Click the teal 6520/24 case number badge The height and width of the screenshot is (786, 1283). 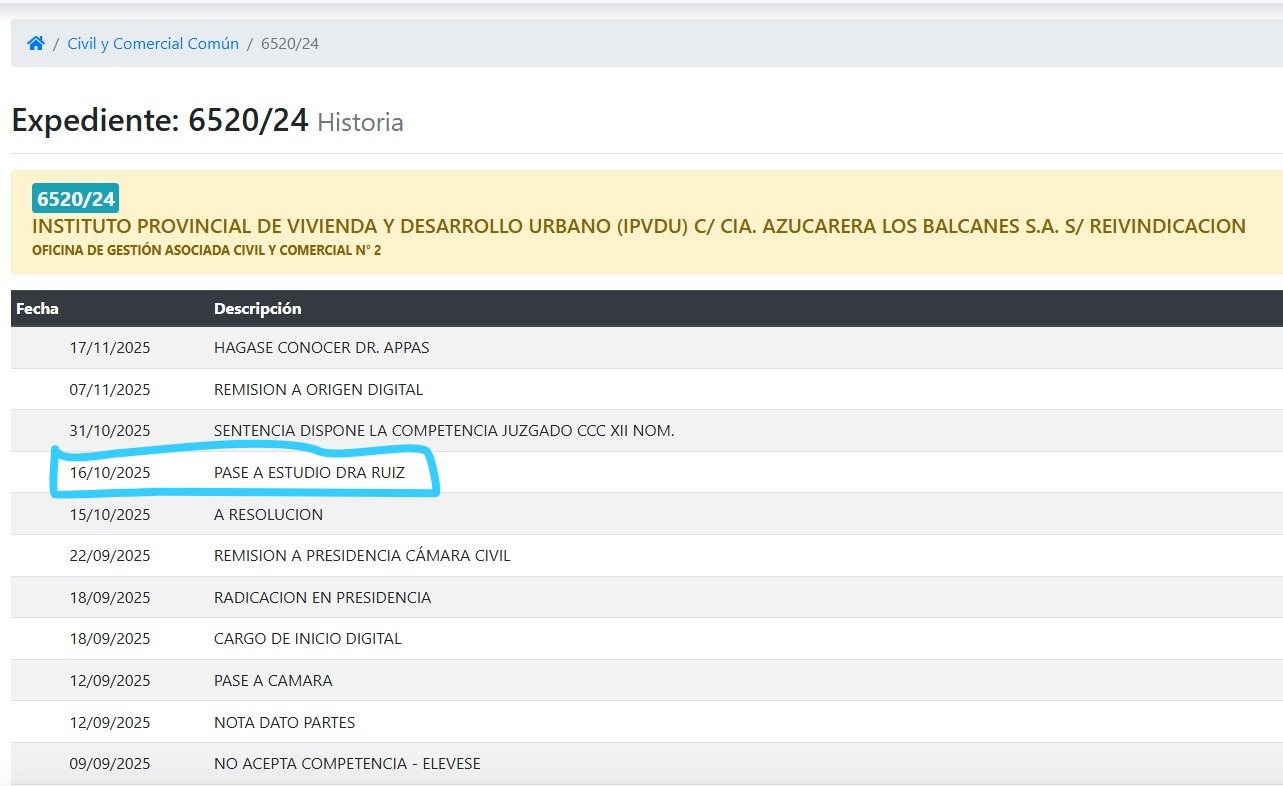coord(76,198)
